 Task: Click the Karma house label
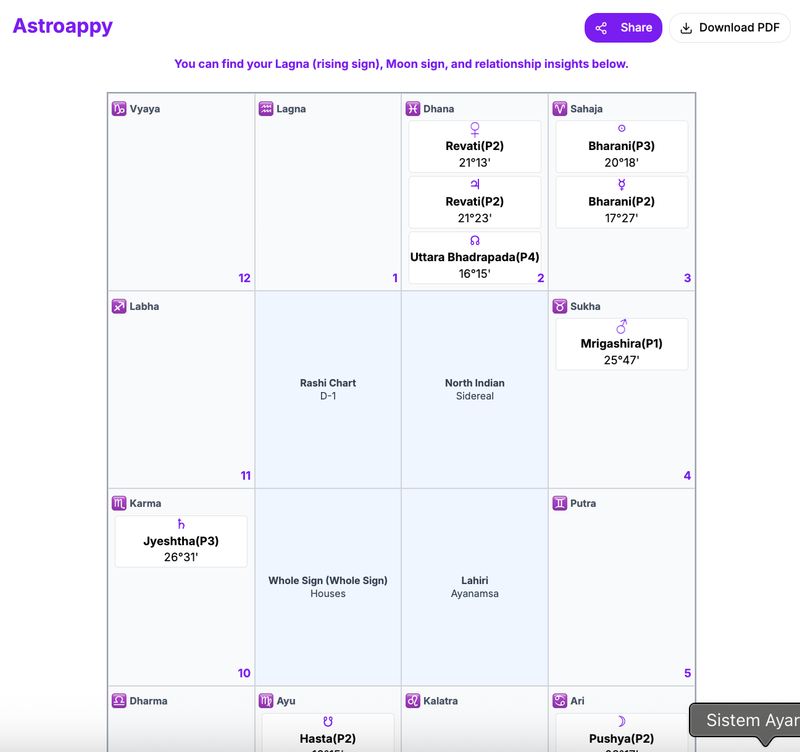point(145,504)
